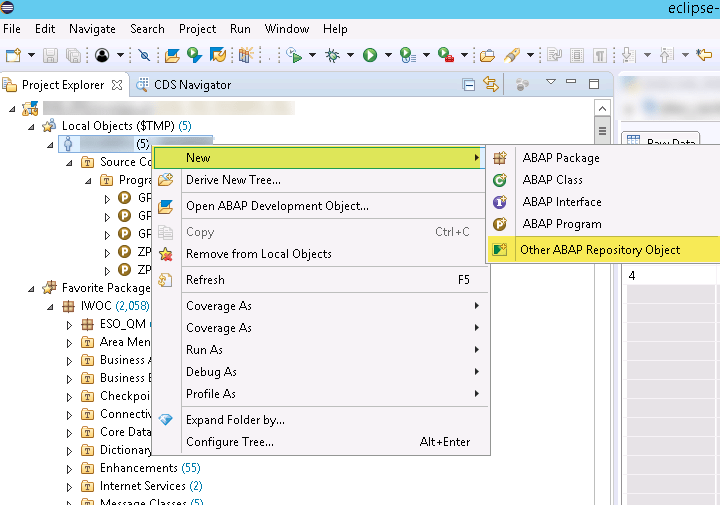Open the Run As submenu
Image resolution: width=720 pixels, height=505 pixels.
(x=321, y=350)
